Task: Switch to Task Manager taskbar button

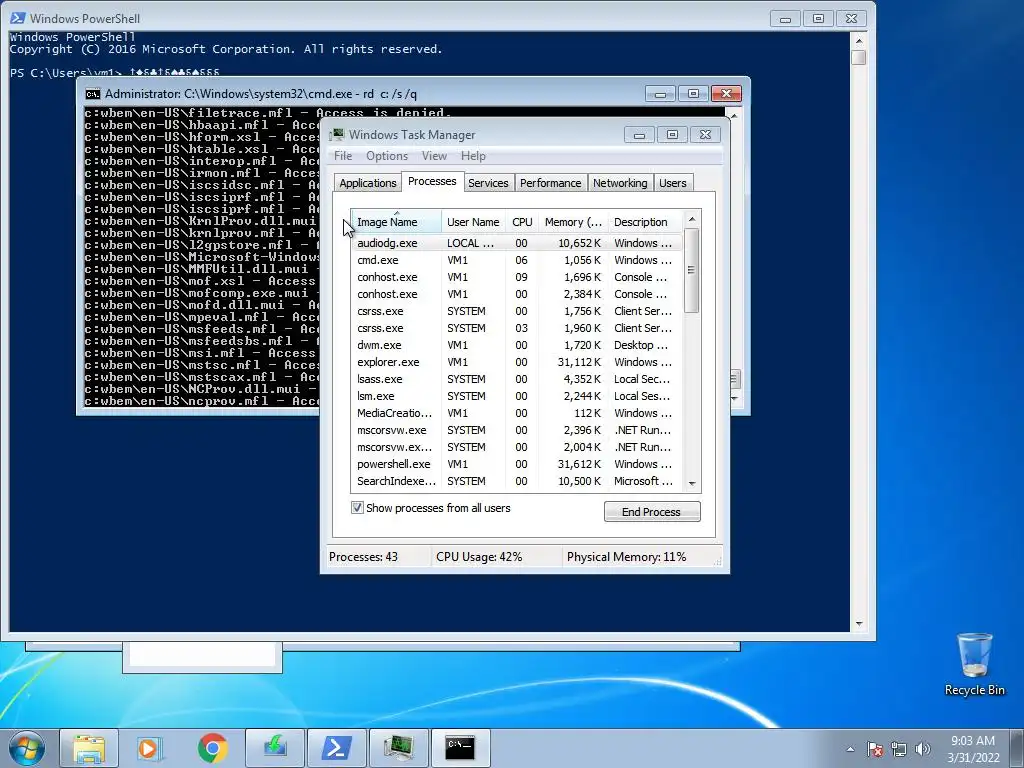Action: 398,748
